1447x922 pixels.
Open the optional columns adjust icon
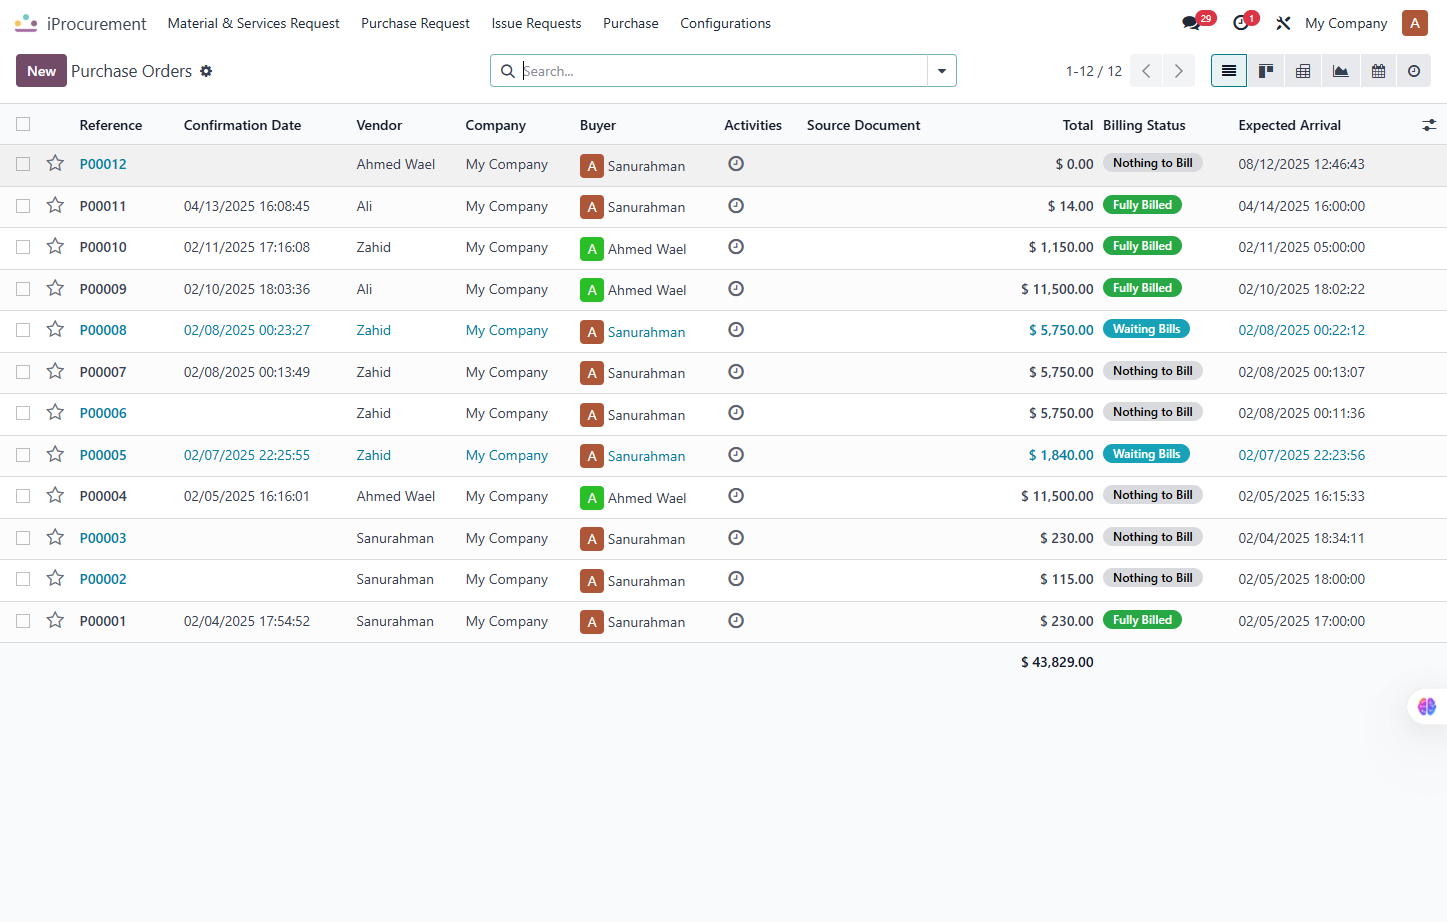click(x=1429, y=125)
